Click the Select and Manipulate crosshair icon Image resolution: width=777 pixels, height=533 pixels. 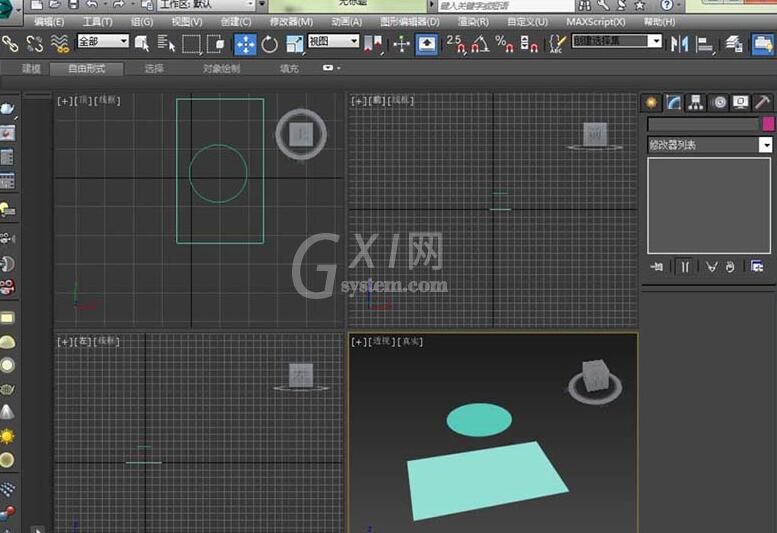pos(401,44)
